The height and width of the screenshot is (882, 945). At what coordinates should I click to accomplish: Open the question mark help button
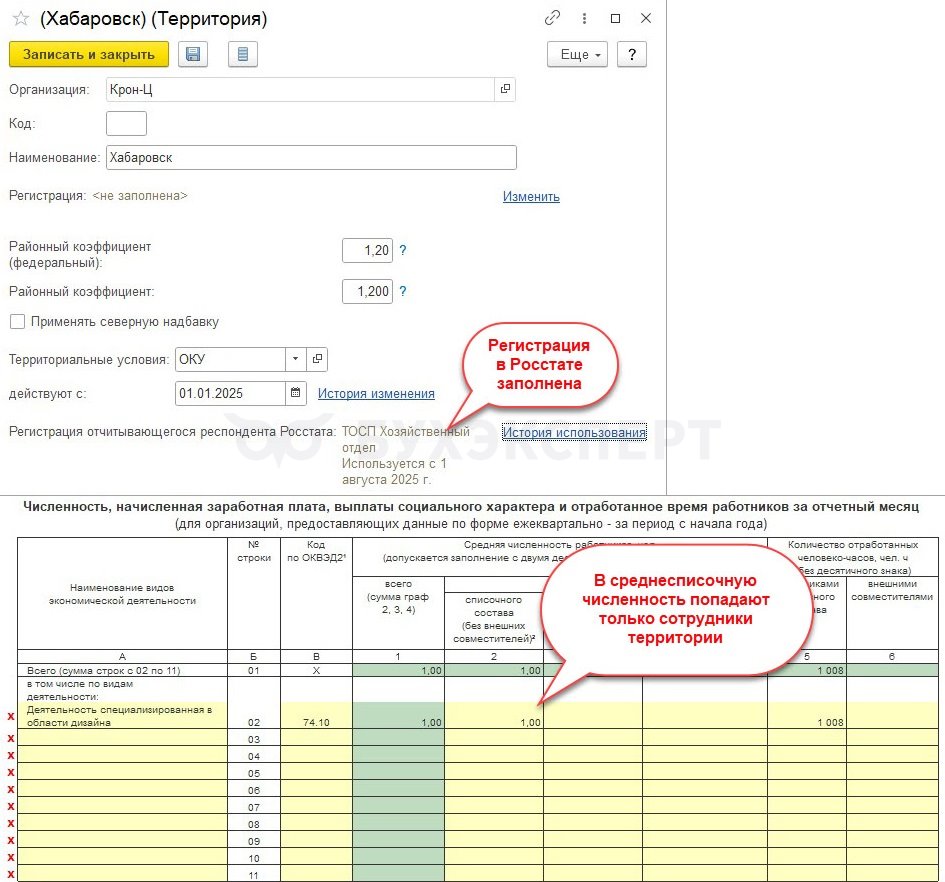632,54
